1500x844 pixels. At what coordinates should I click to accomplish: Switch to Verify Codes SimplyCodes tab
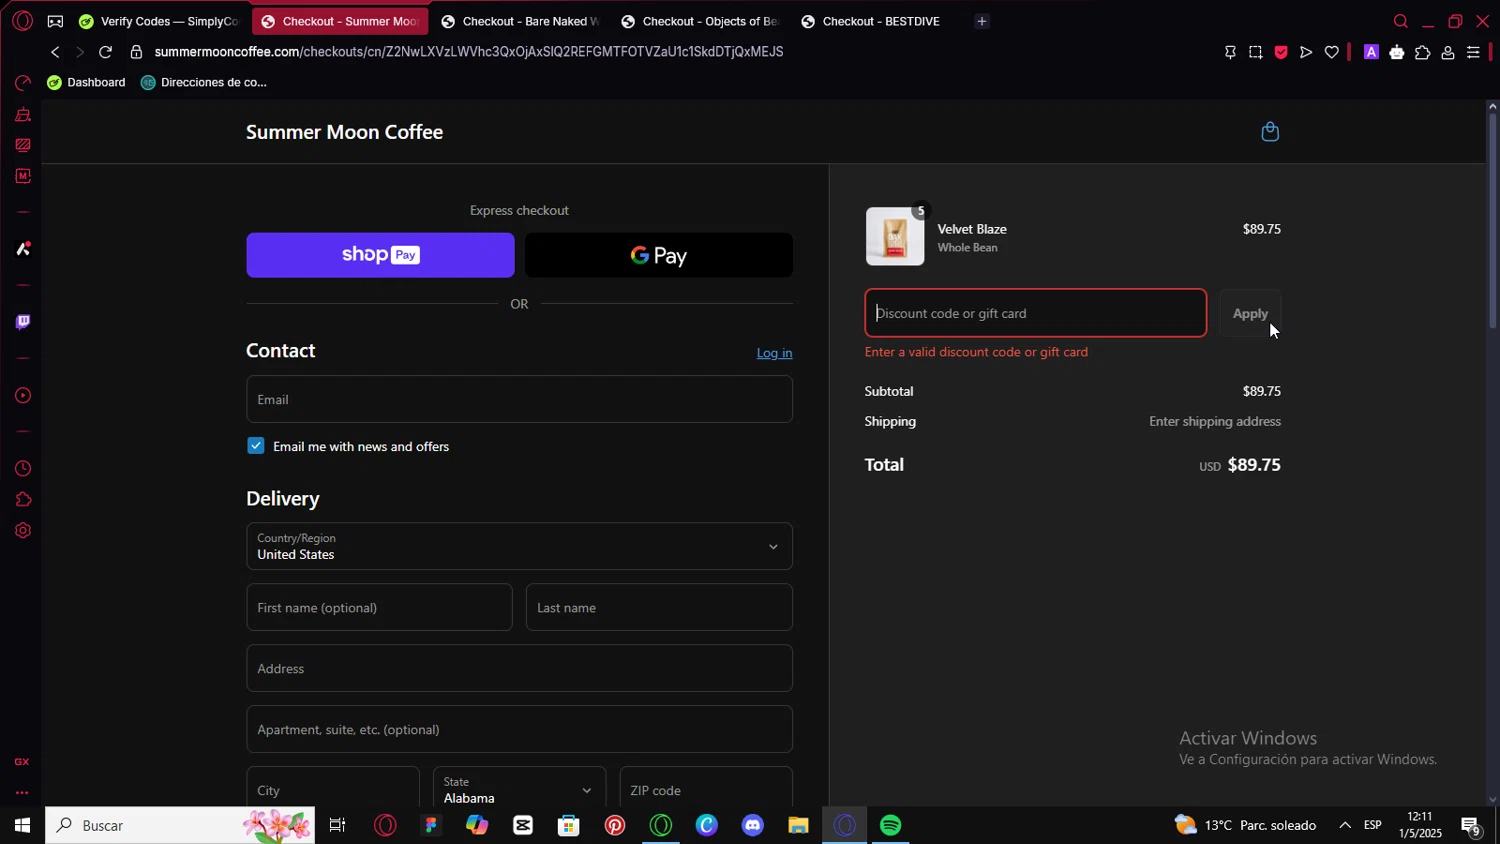point(159,21)
